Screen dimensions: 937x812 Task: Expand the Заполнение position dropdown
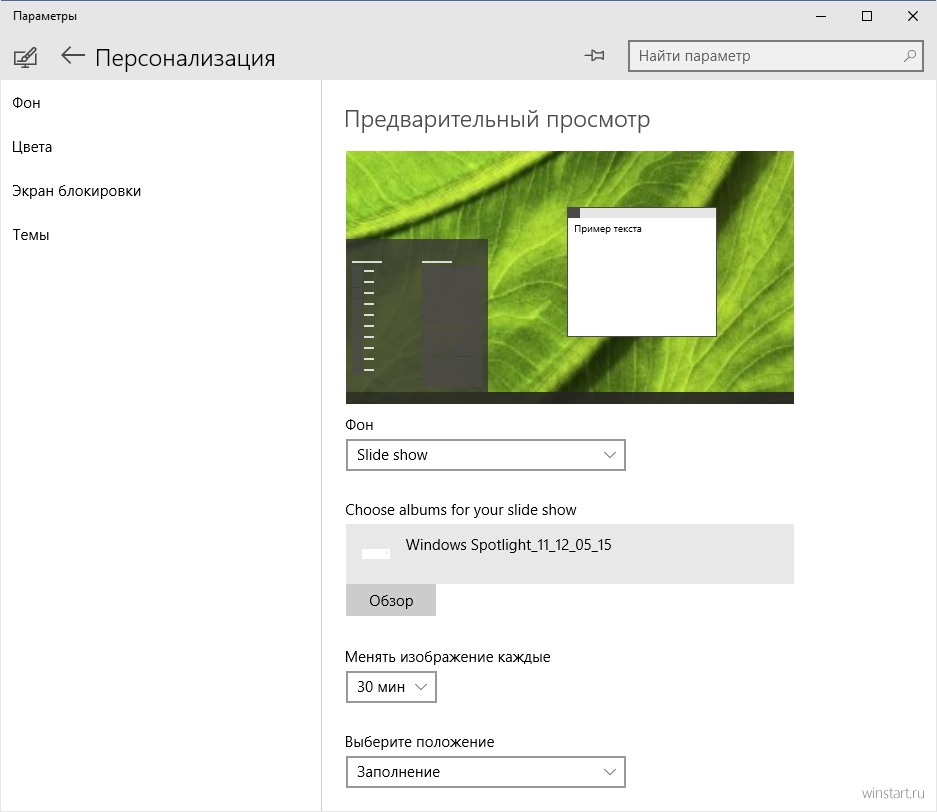pyautogui.click(x=485, y=772)
